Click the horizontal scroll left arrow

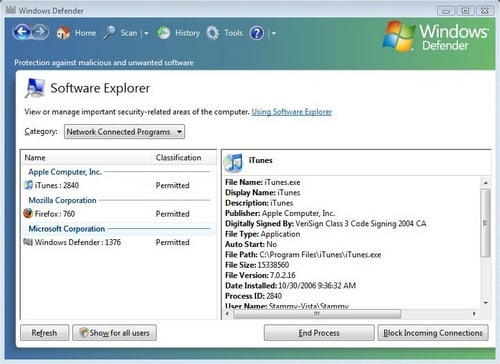[228, 314]
